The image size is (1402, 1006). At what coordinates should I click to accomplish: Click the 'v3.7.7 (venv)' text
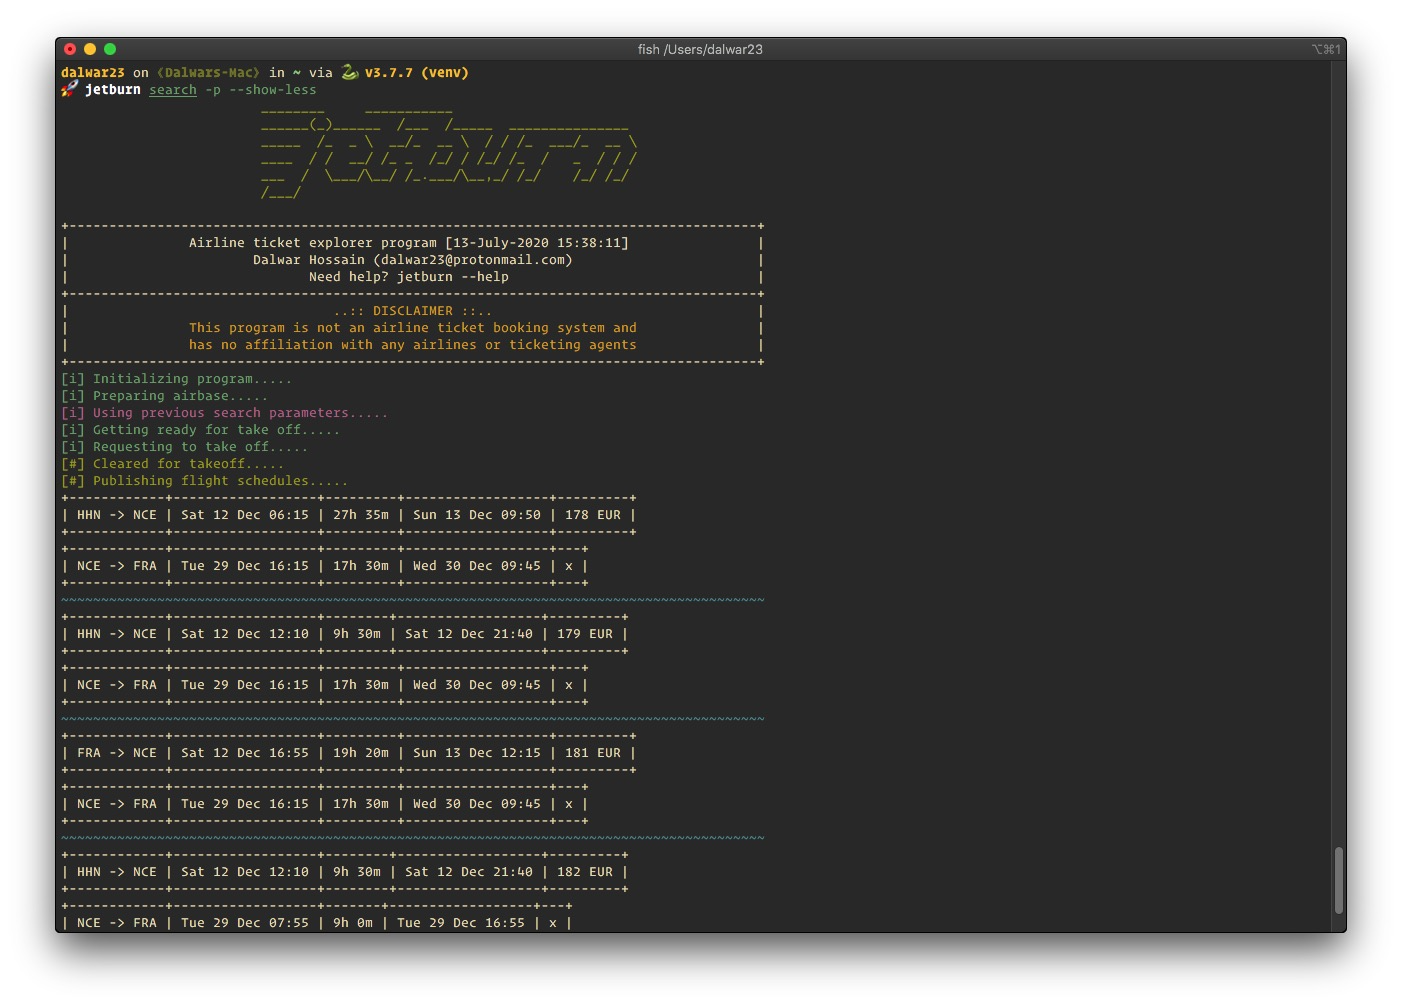coord(417,72)
